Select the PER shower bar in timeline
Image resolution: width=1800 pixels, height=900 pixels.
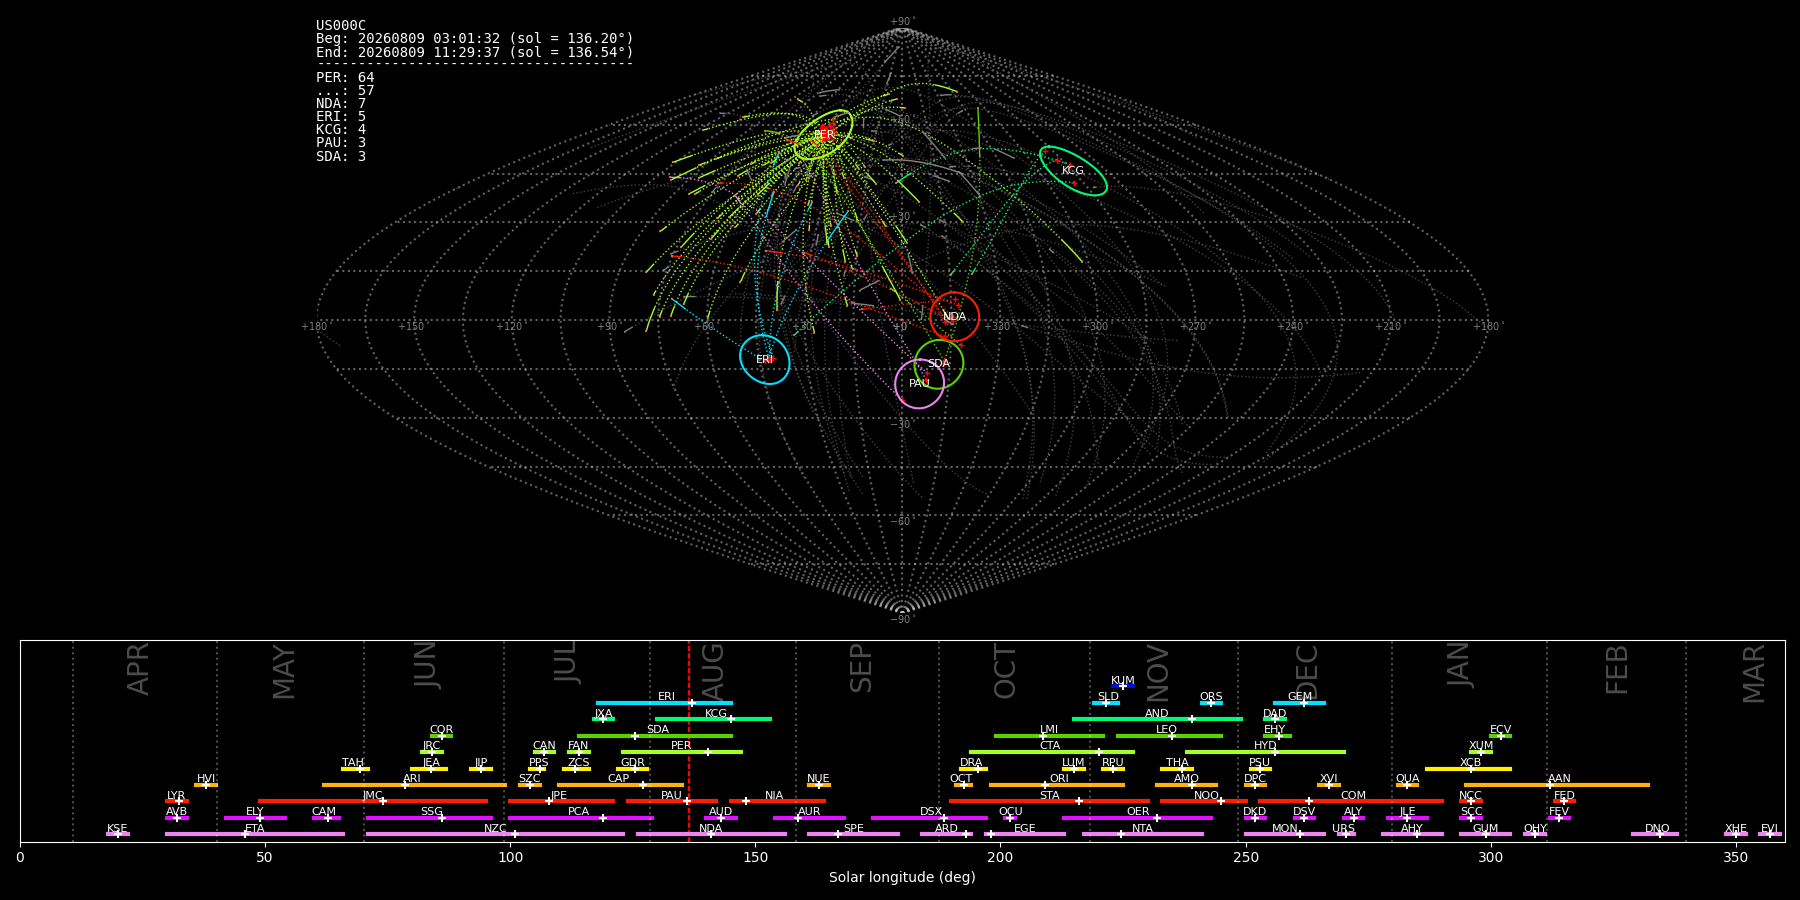pyautogui.click(x=681, y=752)
